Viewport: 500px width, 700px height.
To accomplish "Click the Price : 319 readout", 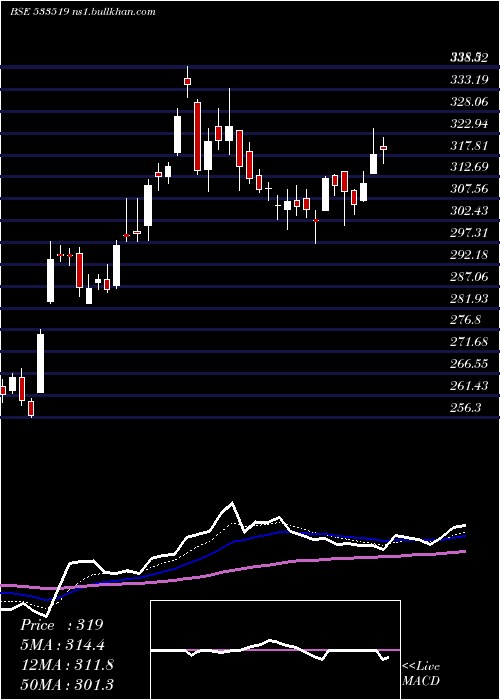I will [62, 625].
